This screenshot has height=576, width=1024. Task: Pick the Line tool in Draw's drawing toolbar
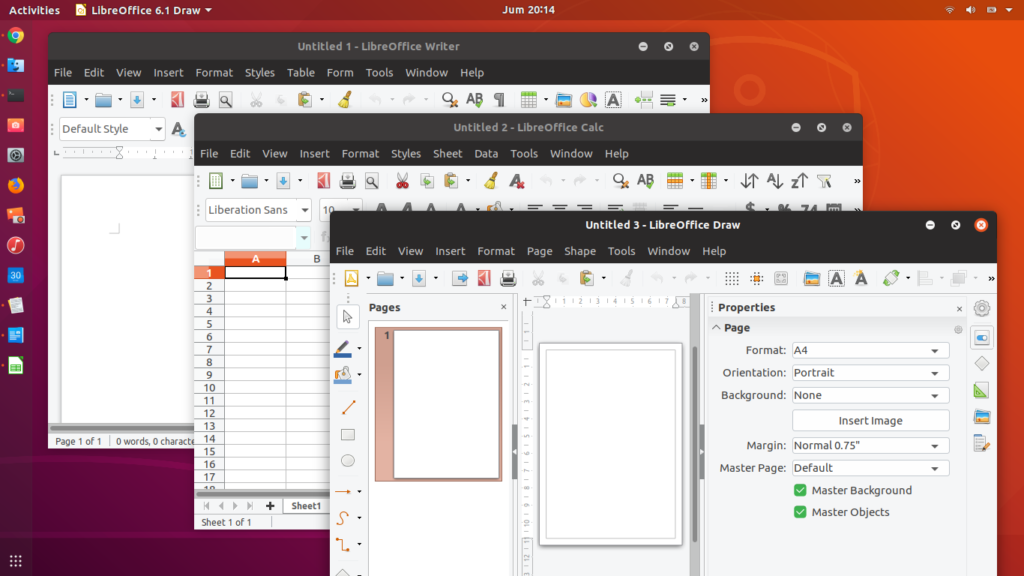348,408
